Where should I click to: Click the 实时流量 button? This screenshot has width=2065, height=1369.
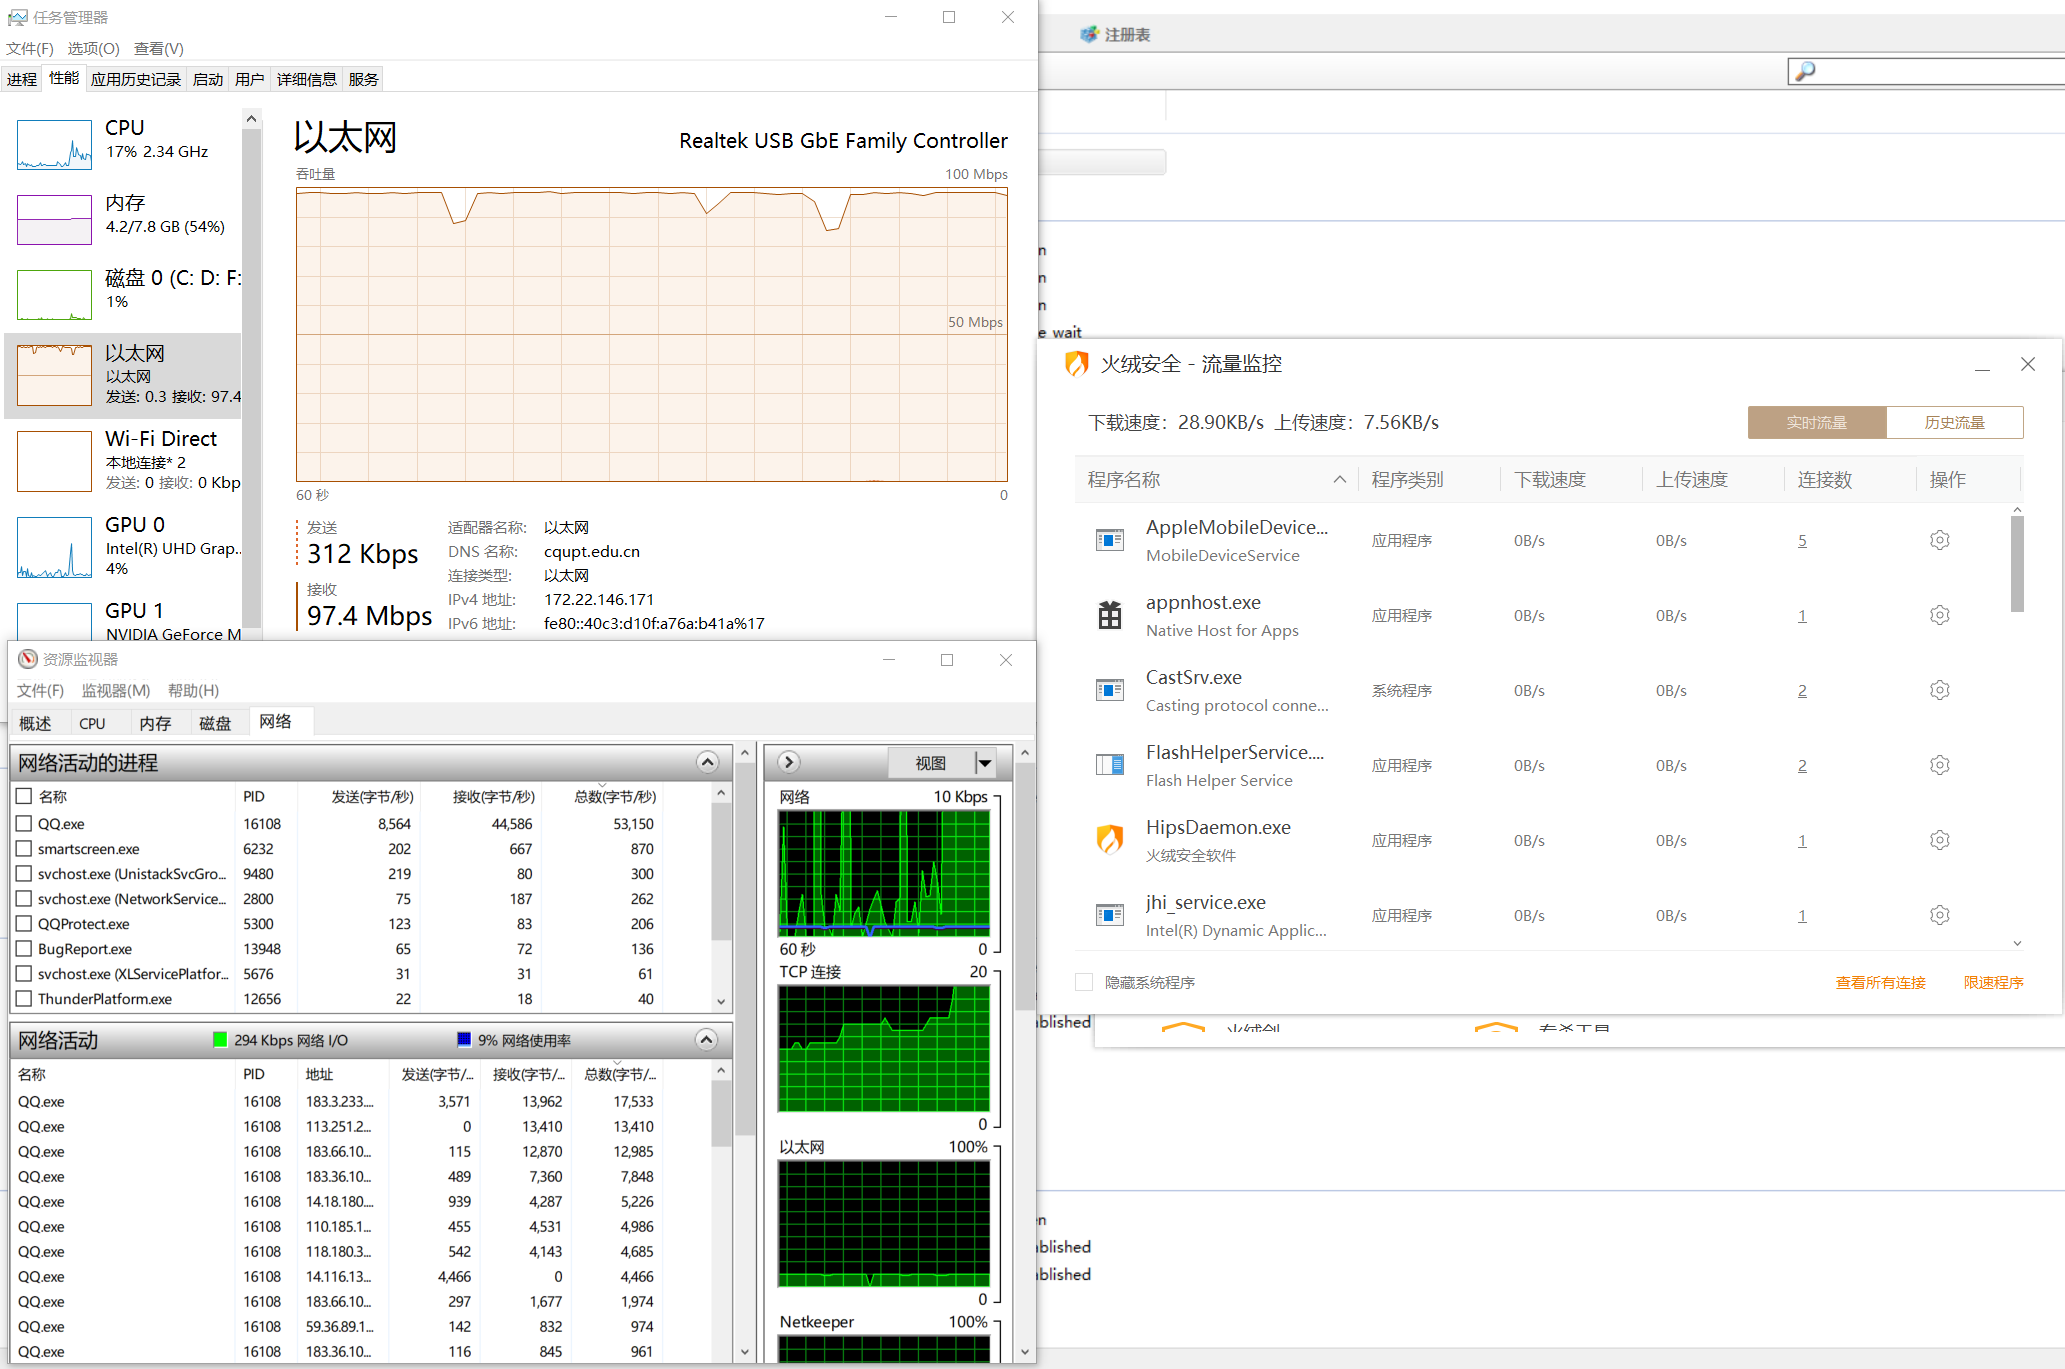coord(1817,422)
